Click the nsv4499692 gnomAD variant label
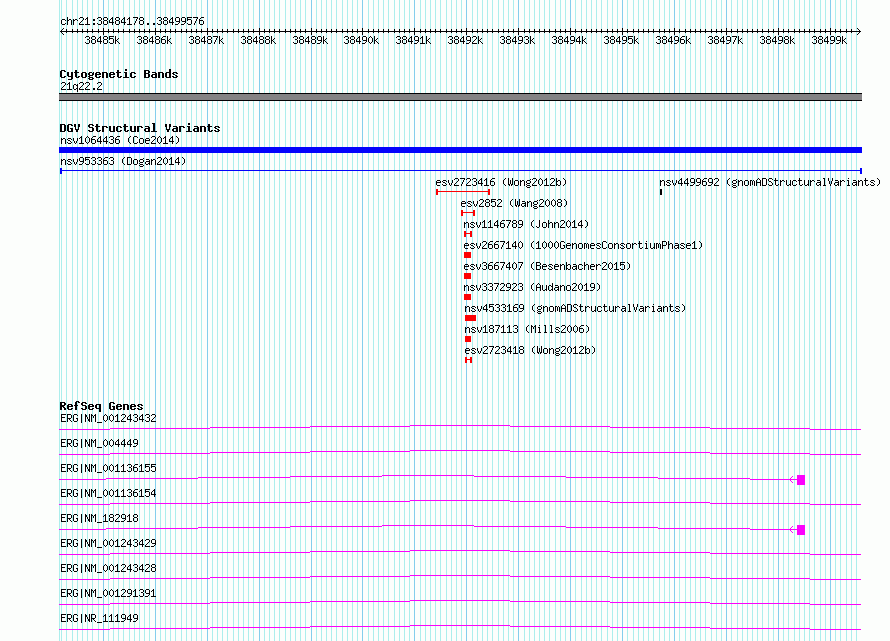 tap(770, 182)
